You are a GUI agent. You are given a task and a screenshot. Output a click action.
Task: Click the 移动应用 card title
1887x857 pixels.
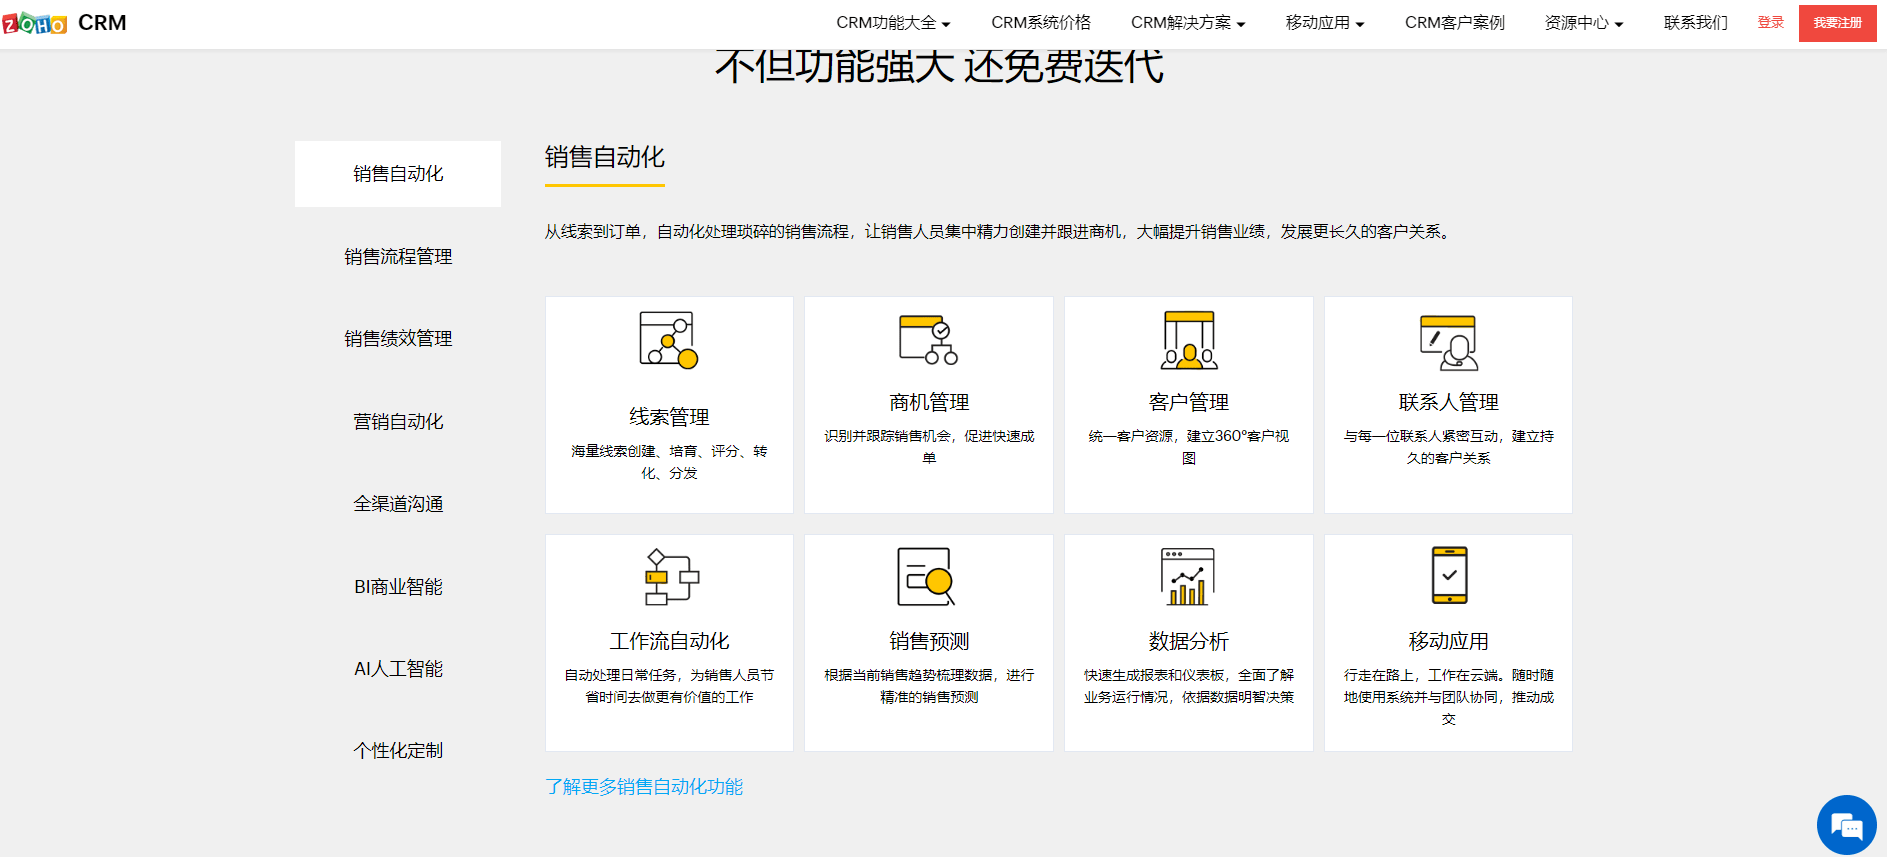point(1449,641)
